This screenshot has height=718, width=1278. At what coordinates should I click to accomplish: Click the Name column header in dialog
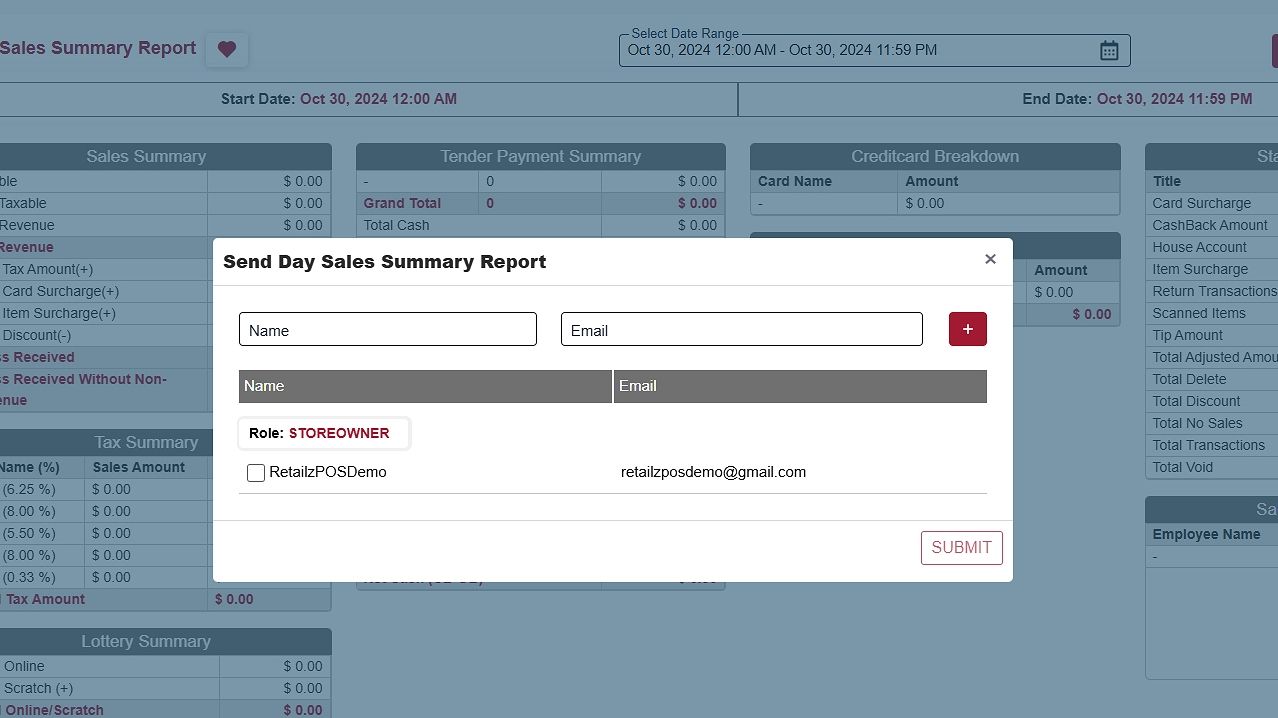point(425,386)
